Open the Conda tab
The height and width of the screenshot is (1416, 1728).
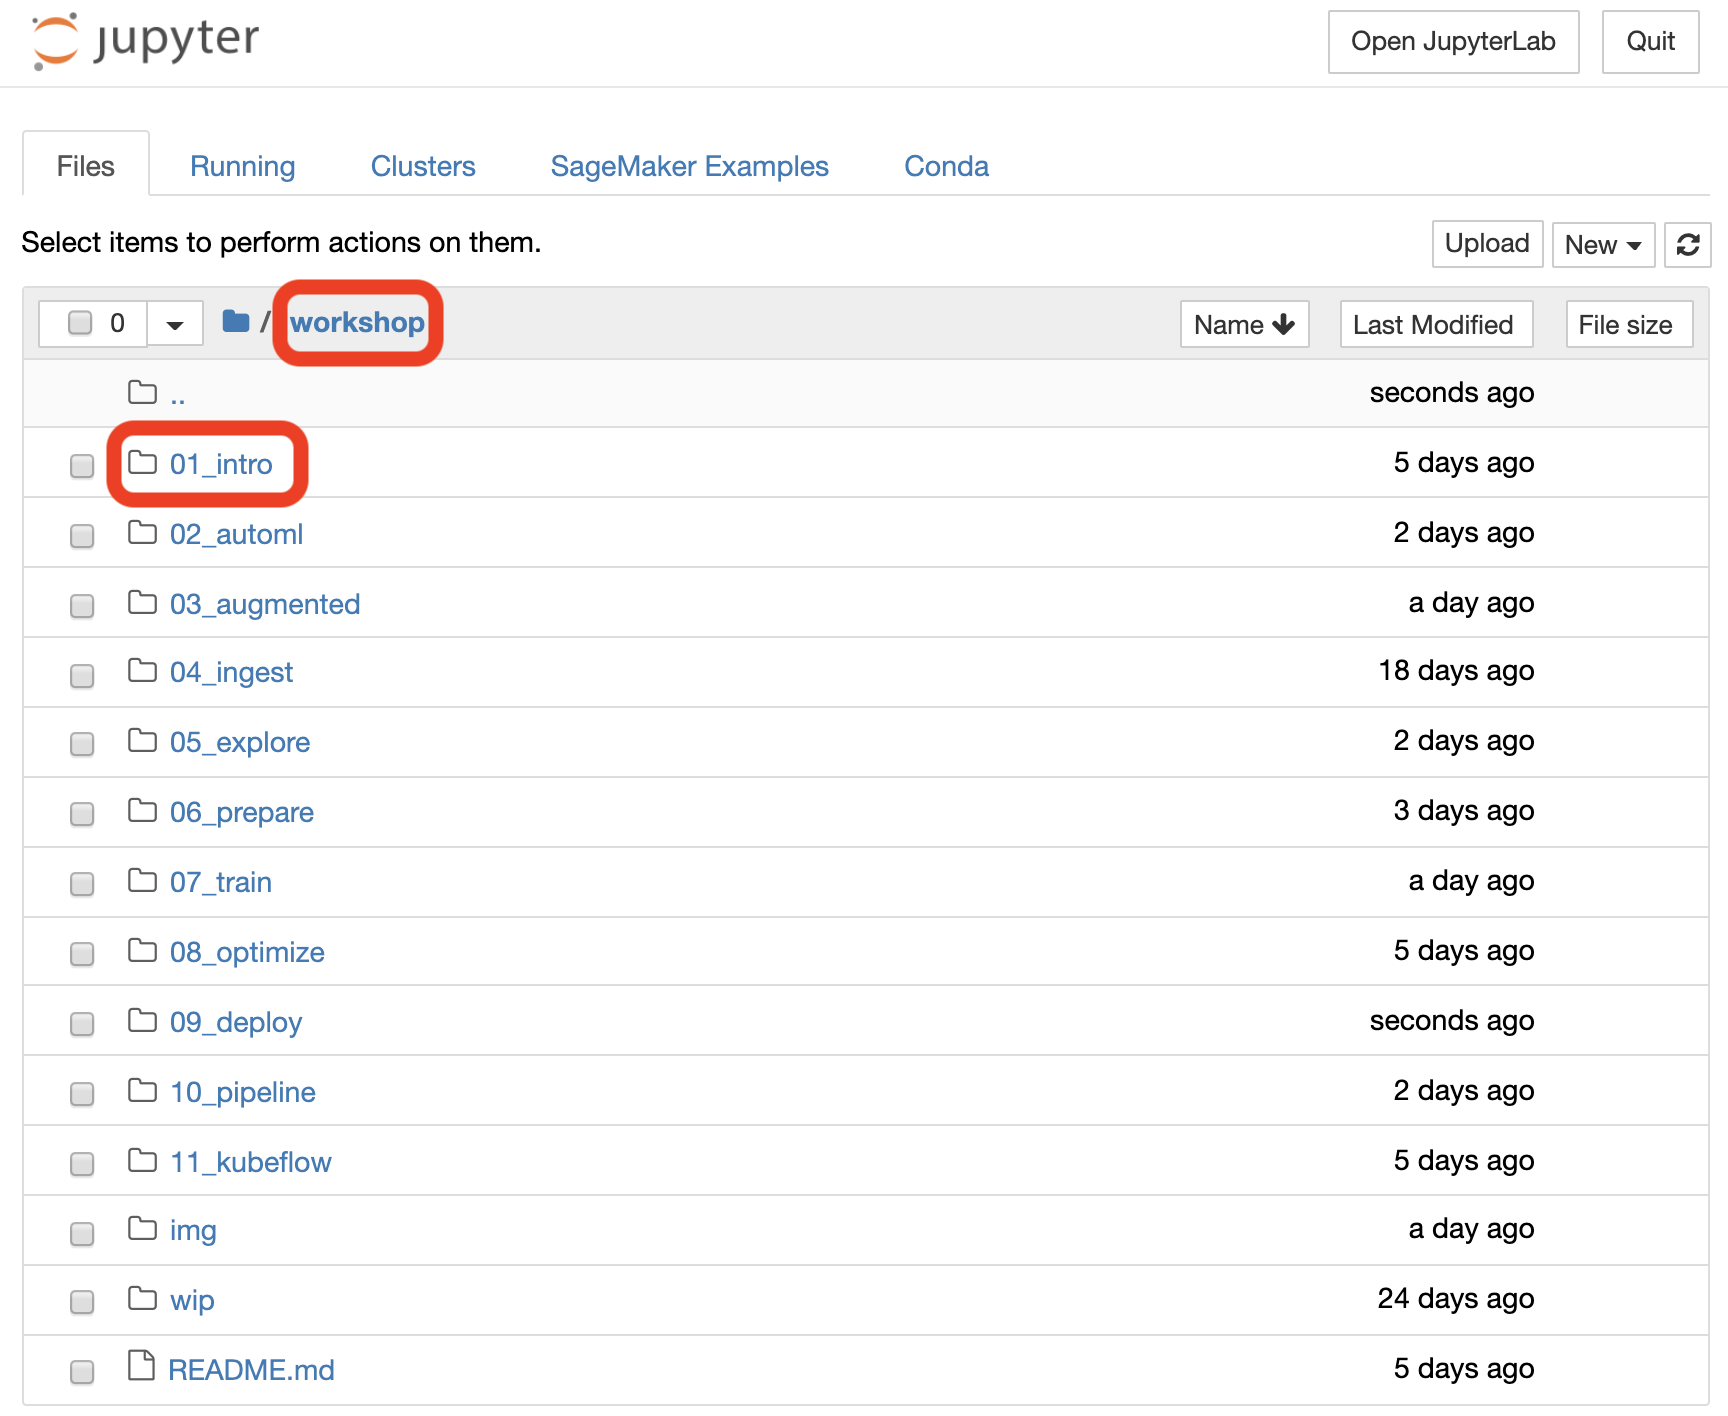tap(946, 166)
